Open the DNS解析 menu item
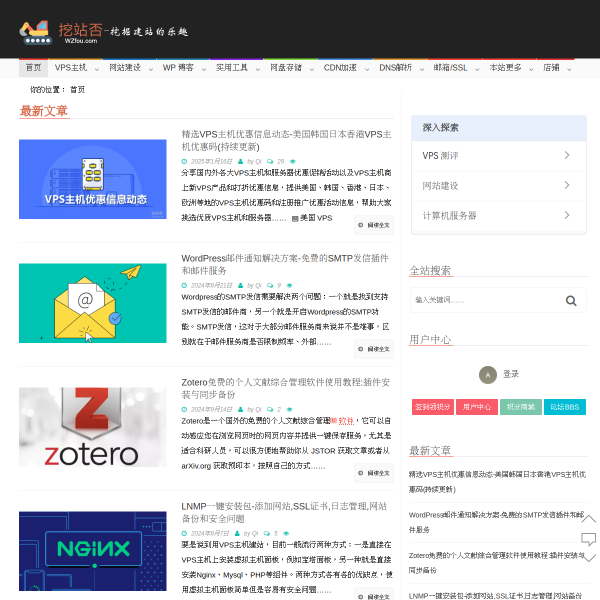The width and height of the screenshot is (600, 600). tap(396, 68)
